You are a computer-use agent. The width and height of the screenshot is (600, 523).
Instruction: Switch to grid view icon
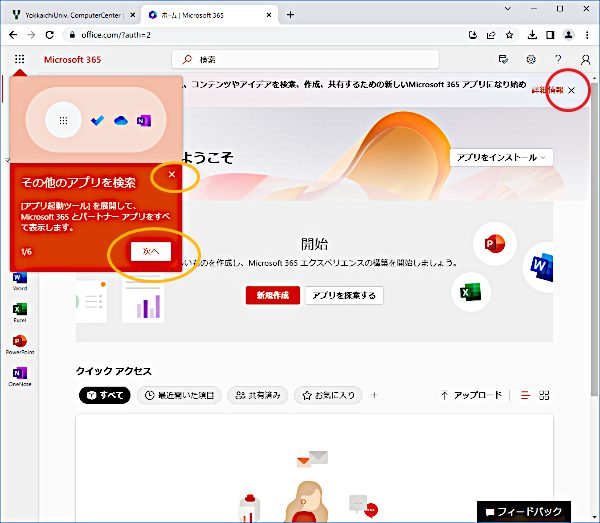[x=544, y=395]
